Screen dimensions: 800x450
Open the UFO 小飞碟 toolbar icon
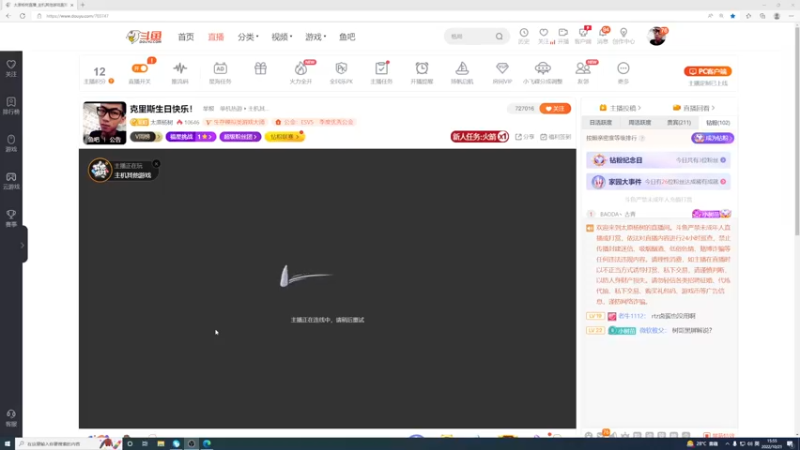pos(542,72)
